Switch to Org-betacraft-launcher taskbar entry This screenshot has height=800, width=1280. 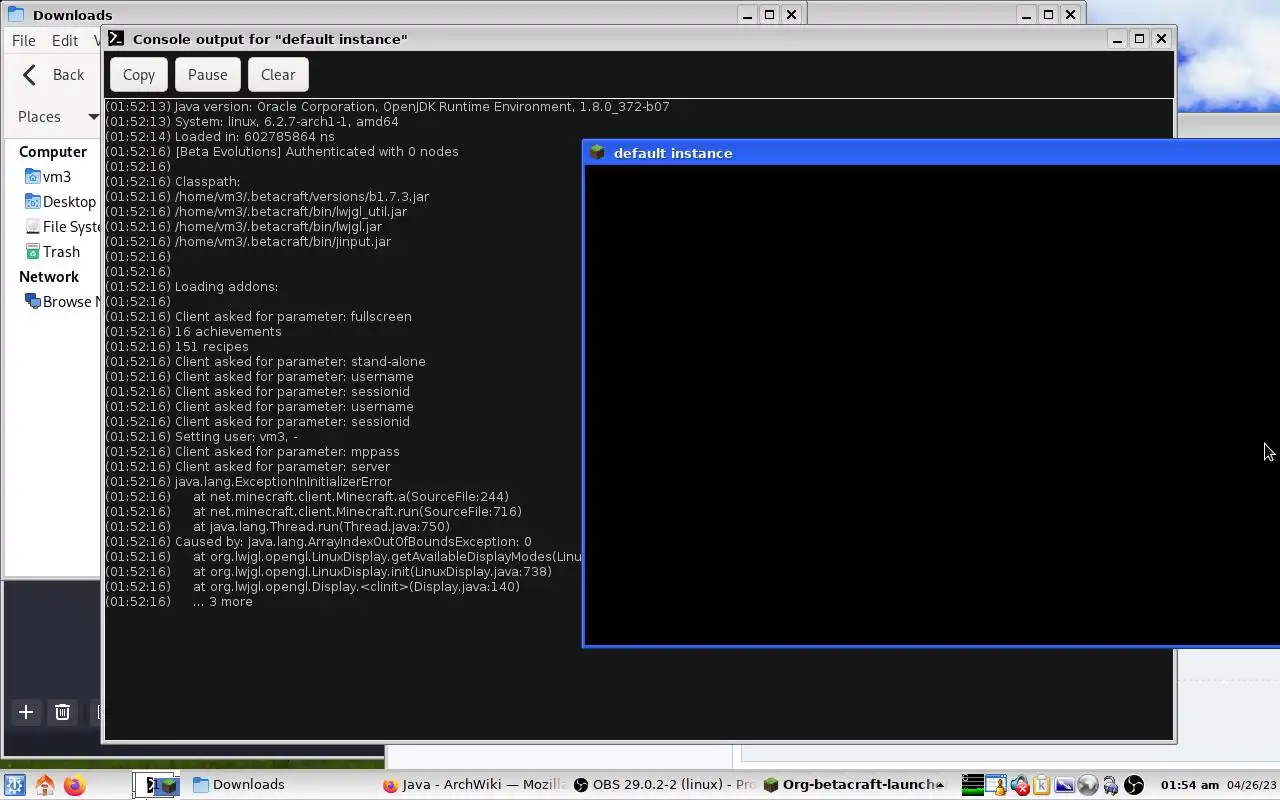tap(852, 785)
